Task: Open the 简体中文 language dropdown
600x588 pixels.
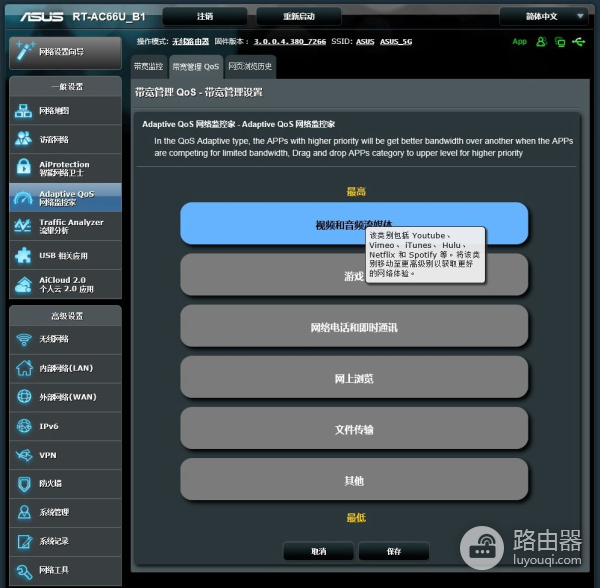Action: (x=544, y=16)
